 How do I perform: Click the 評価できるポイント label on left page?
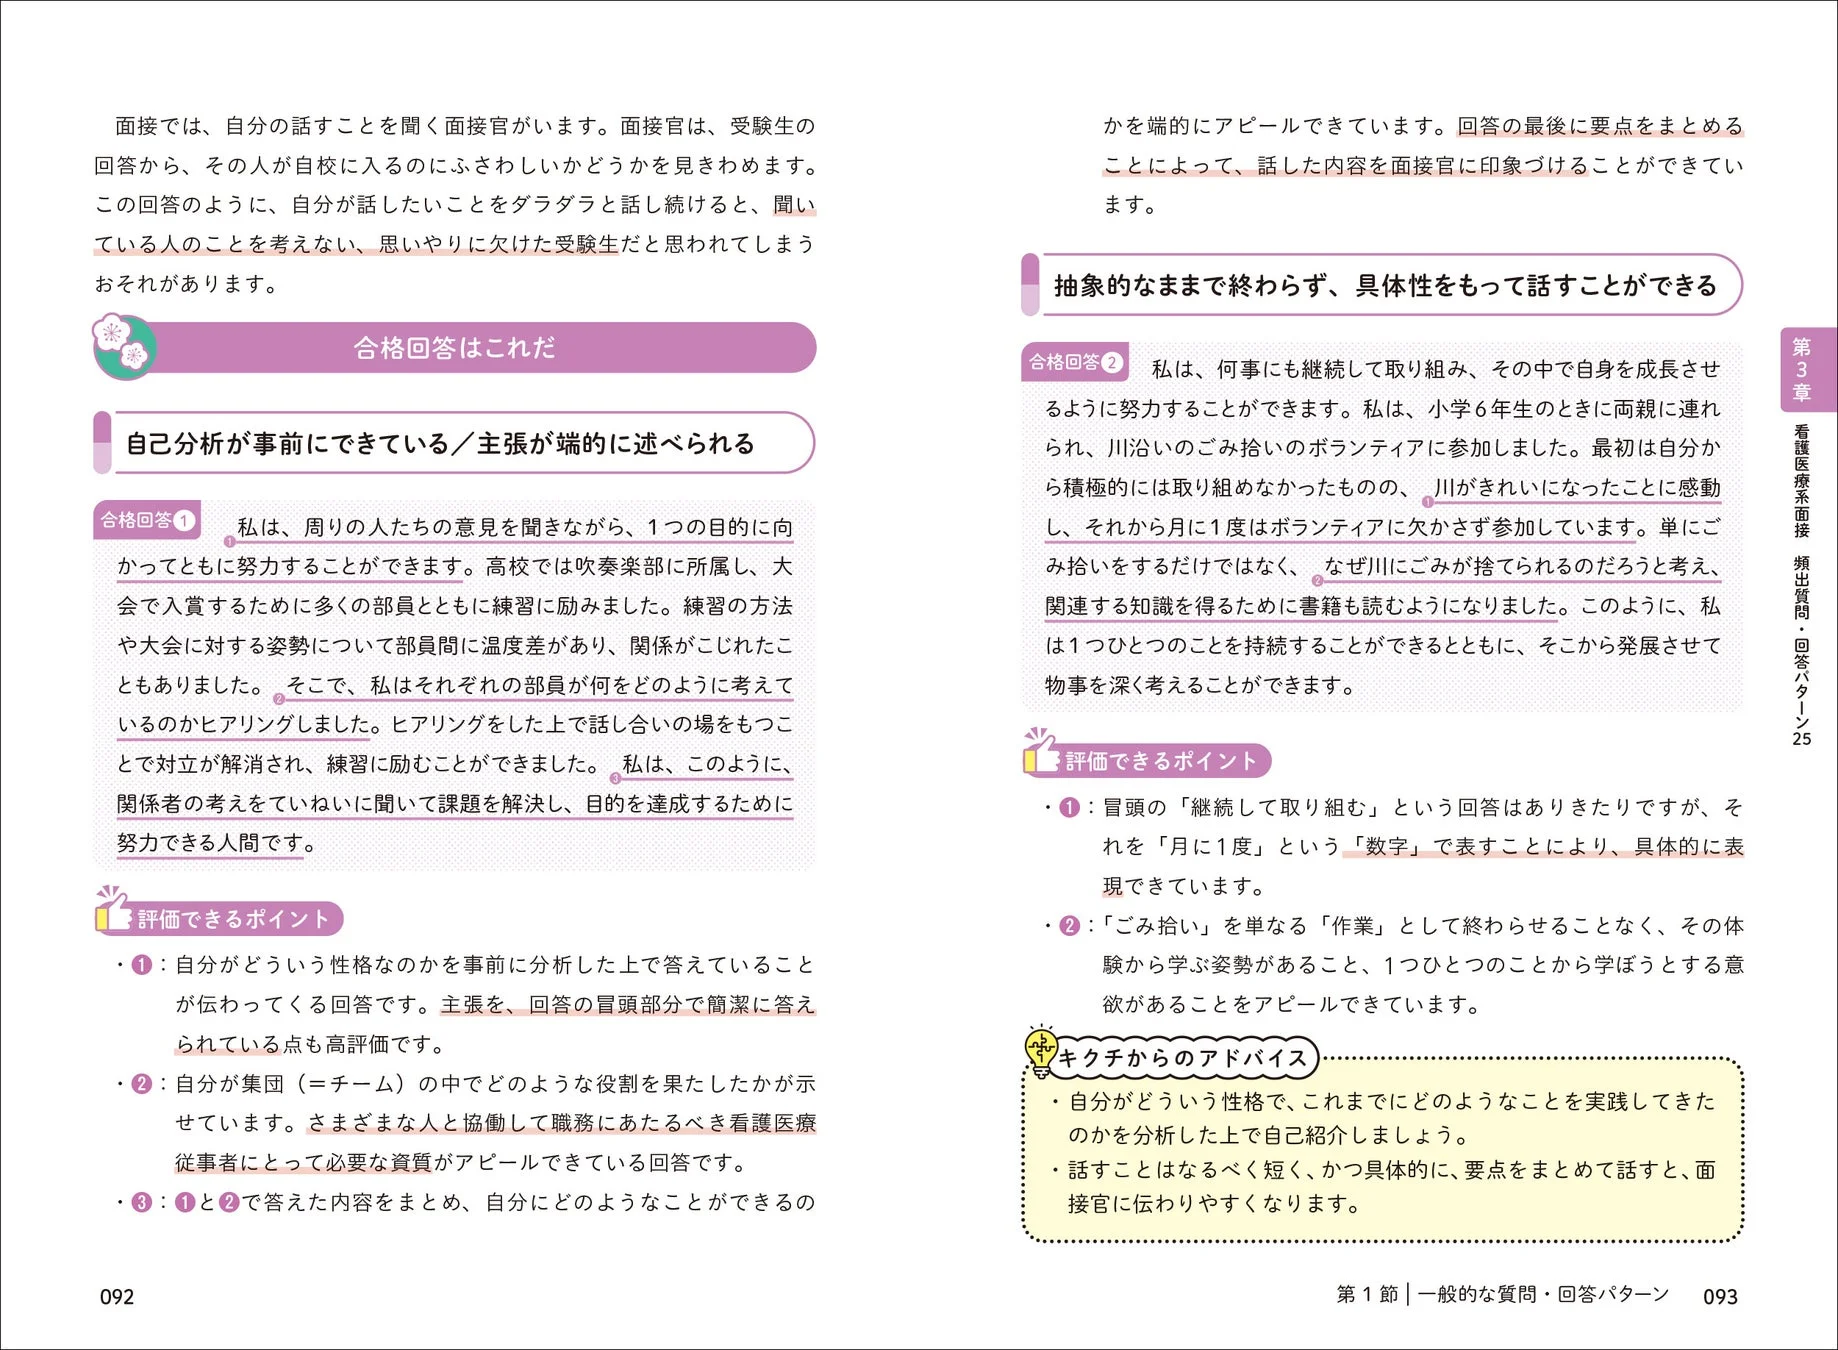(233, 919)
